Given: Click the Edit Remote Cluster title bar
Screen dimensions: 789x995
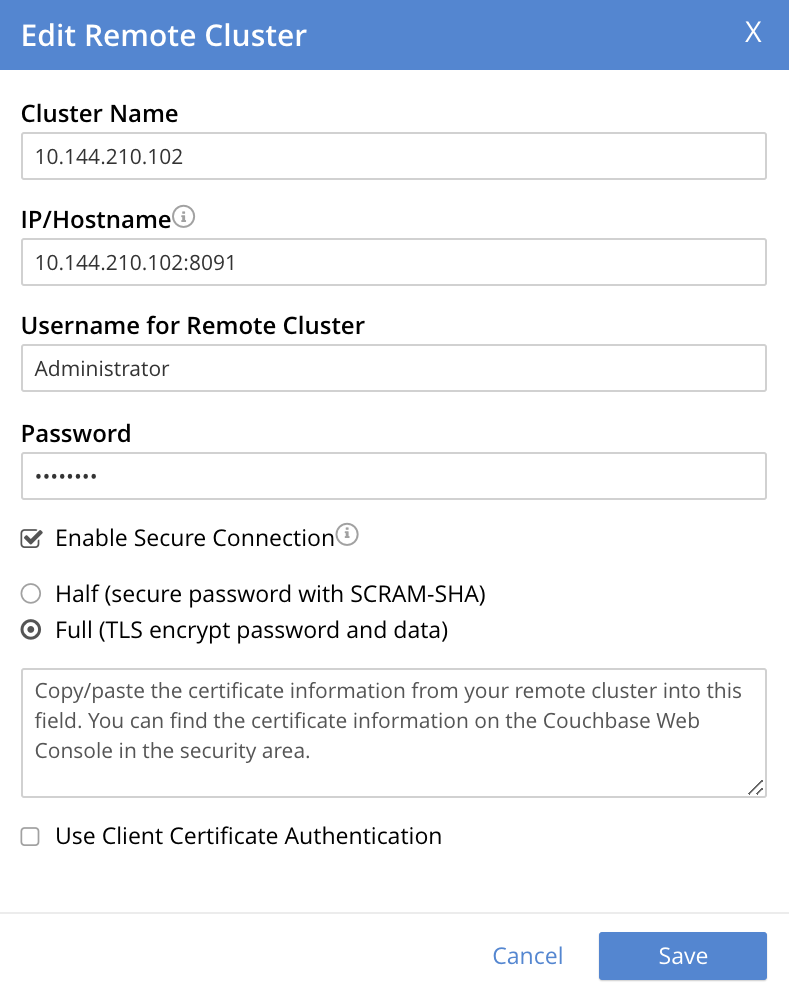Looking at the screenshot, I should point(163,35).
